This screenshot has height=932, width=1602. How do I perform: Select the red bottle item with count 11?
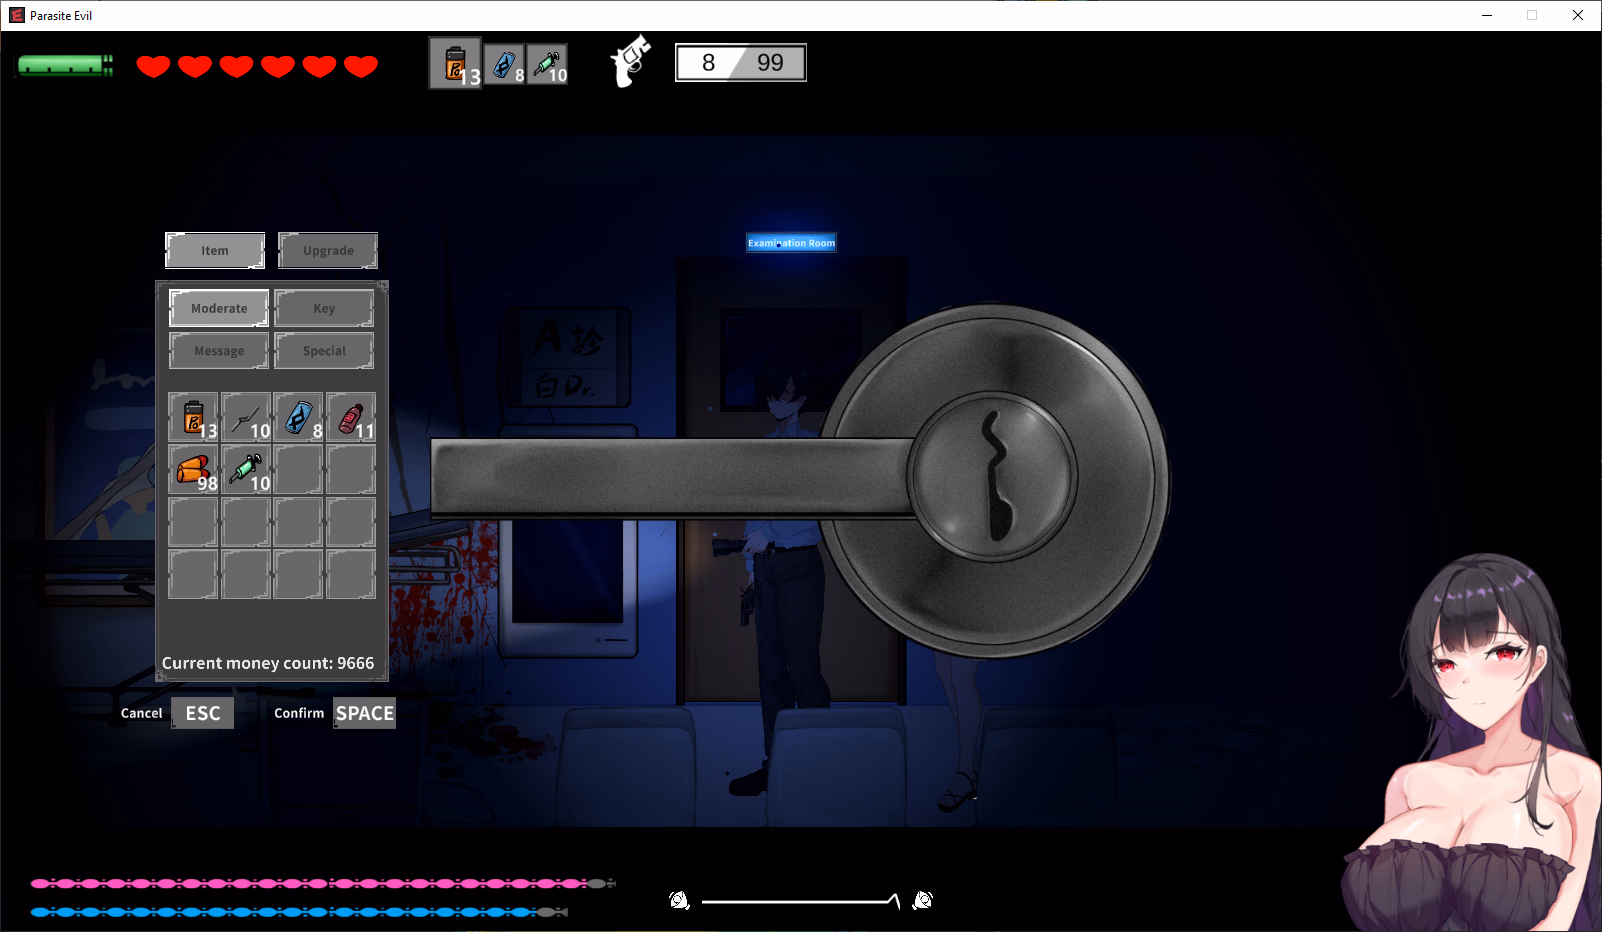[351, 417]
